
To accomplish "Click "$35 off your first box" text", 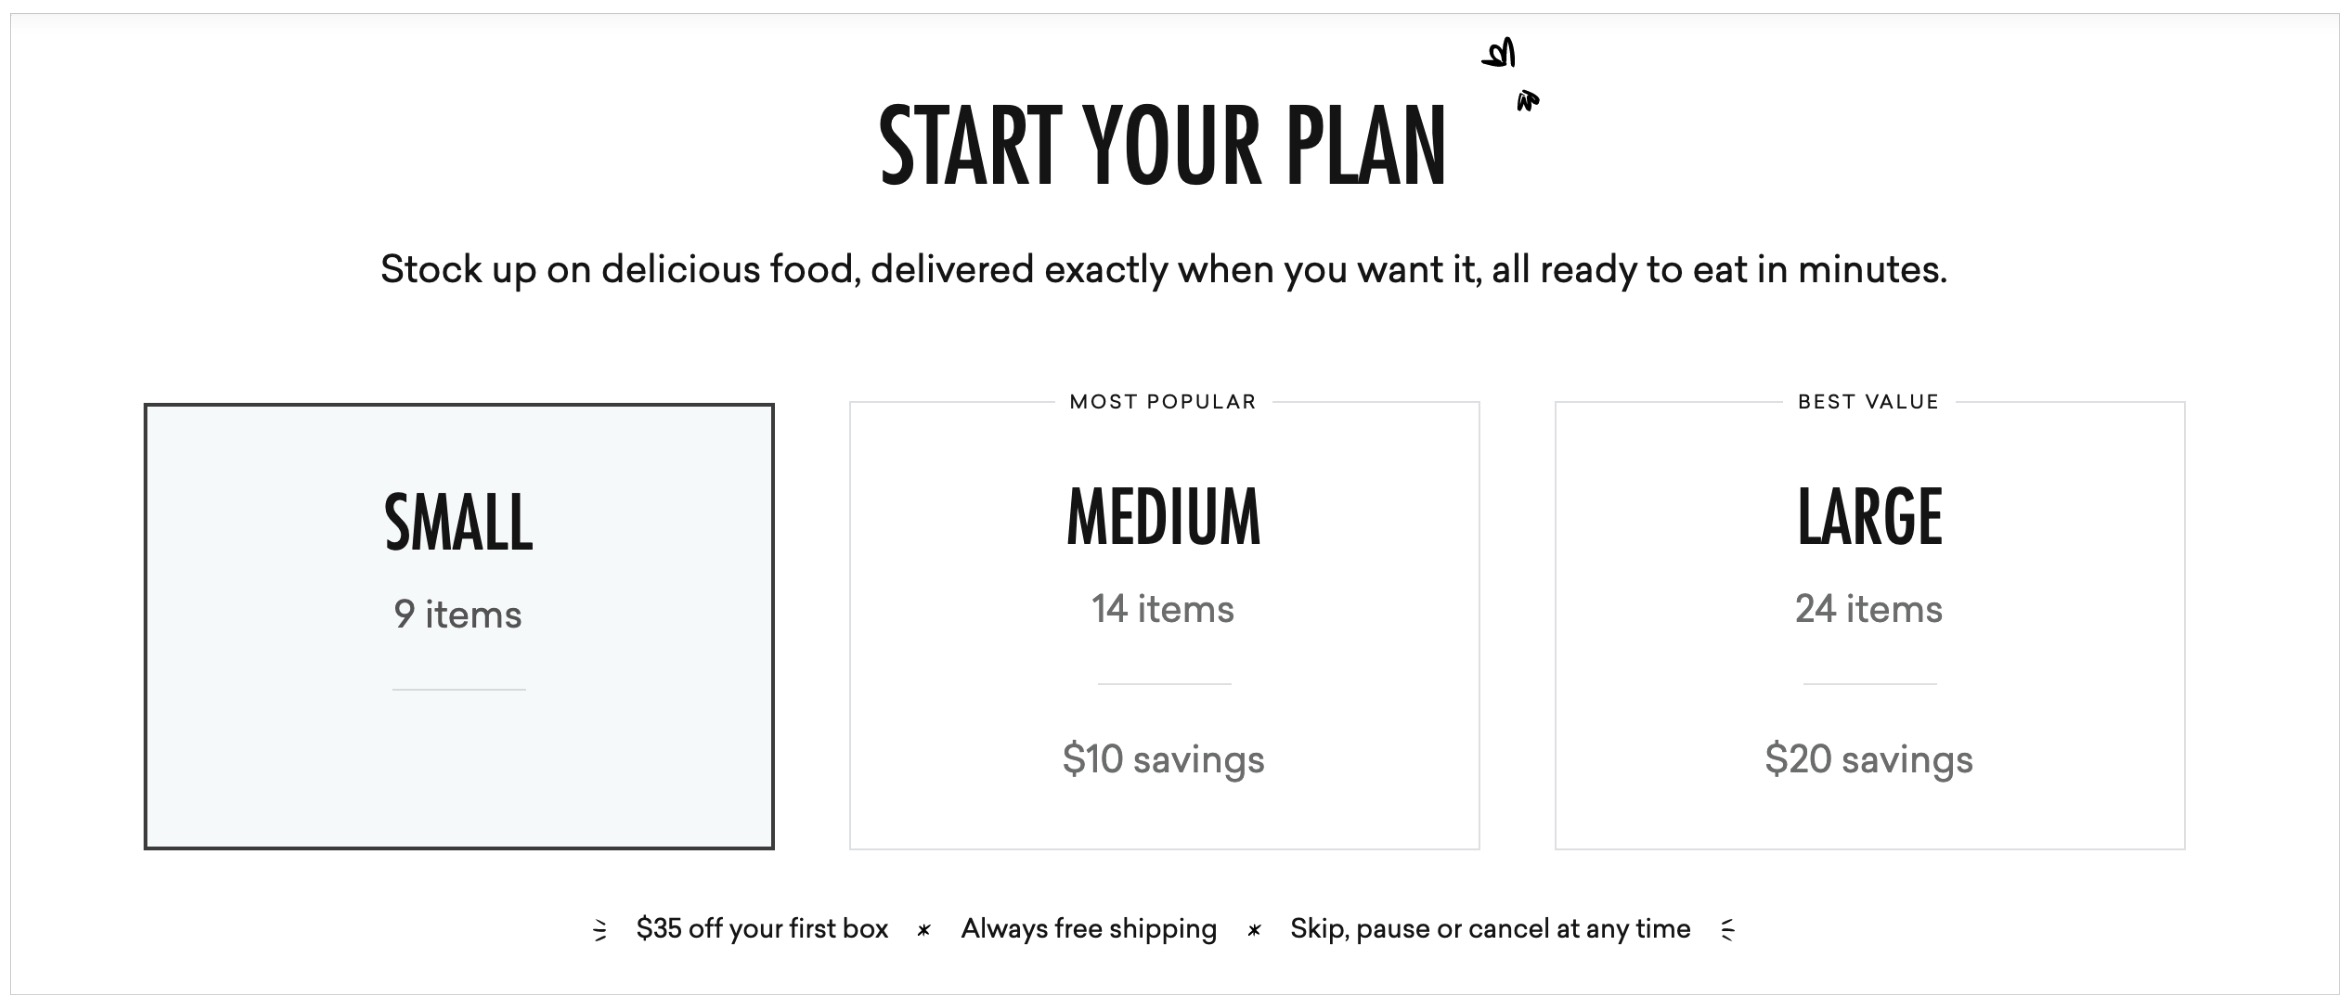I will (762, 929).
